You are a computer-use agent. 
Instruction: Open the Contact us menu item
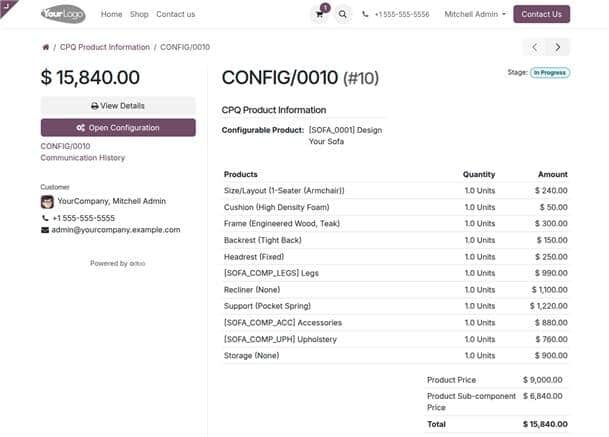tap(176, 14)
